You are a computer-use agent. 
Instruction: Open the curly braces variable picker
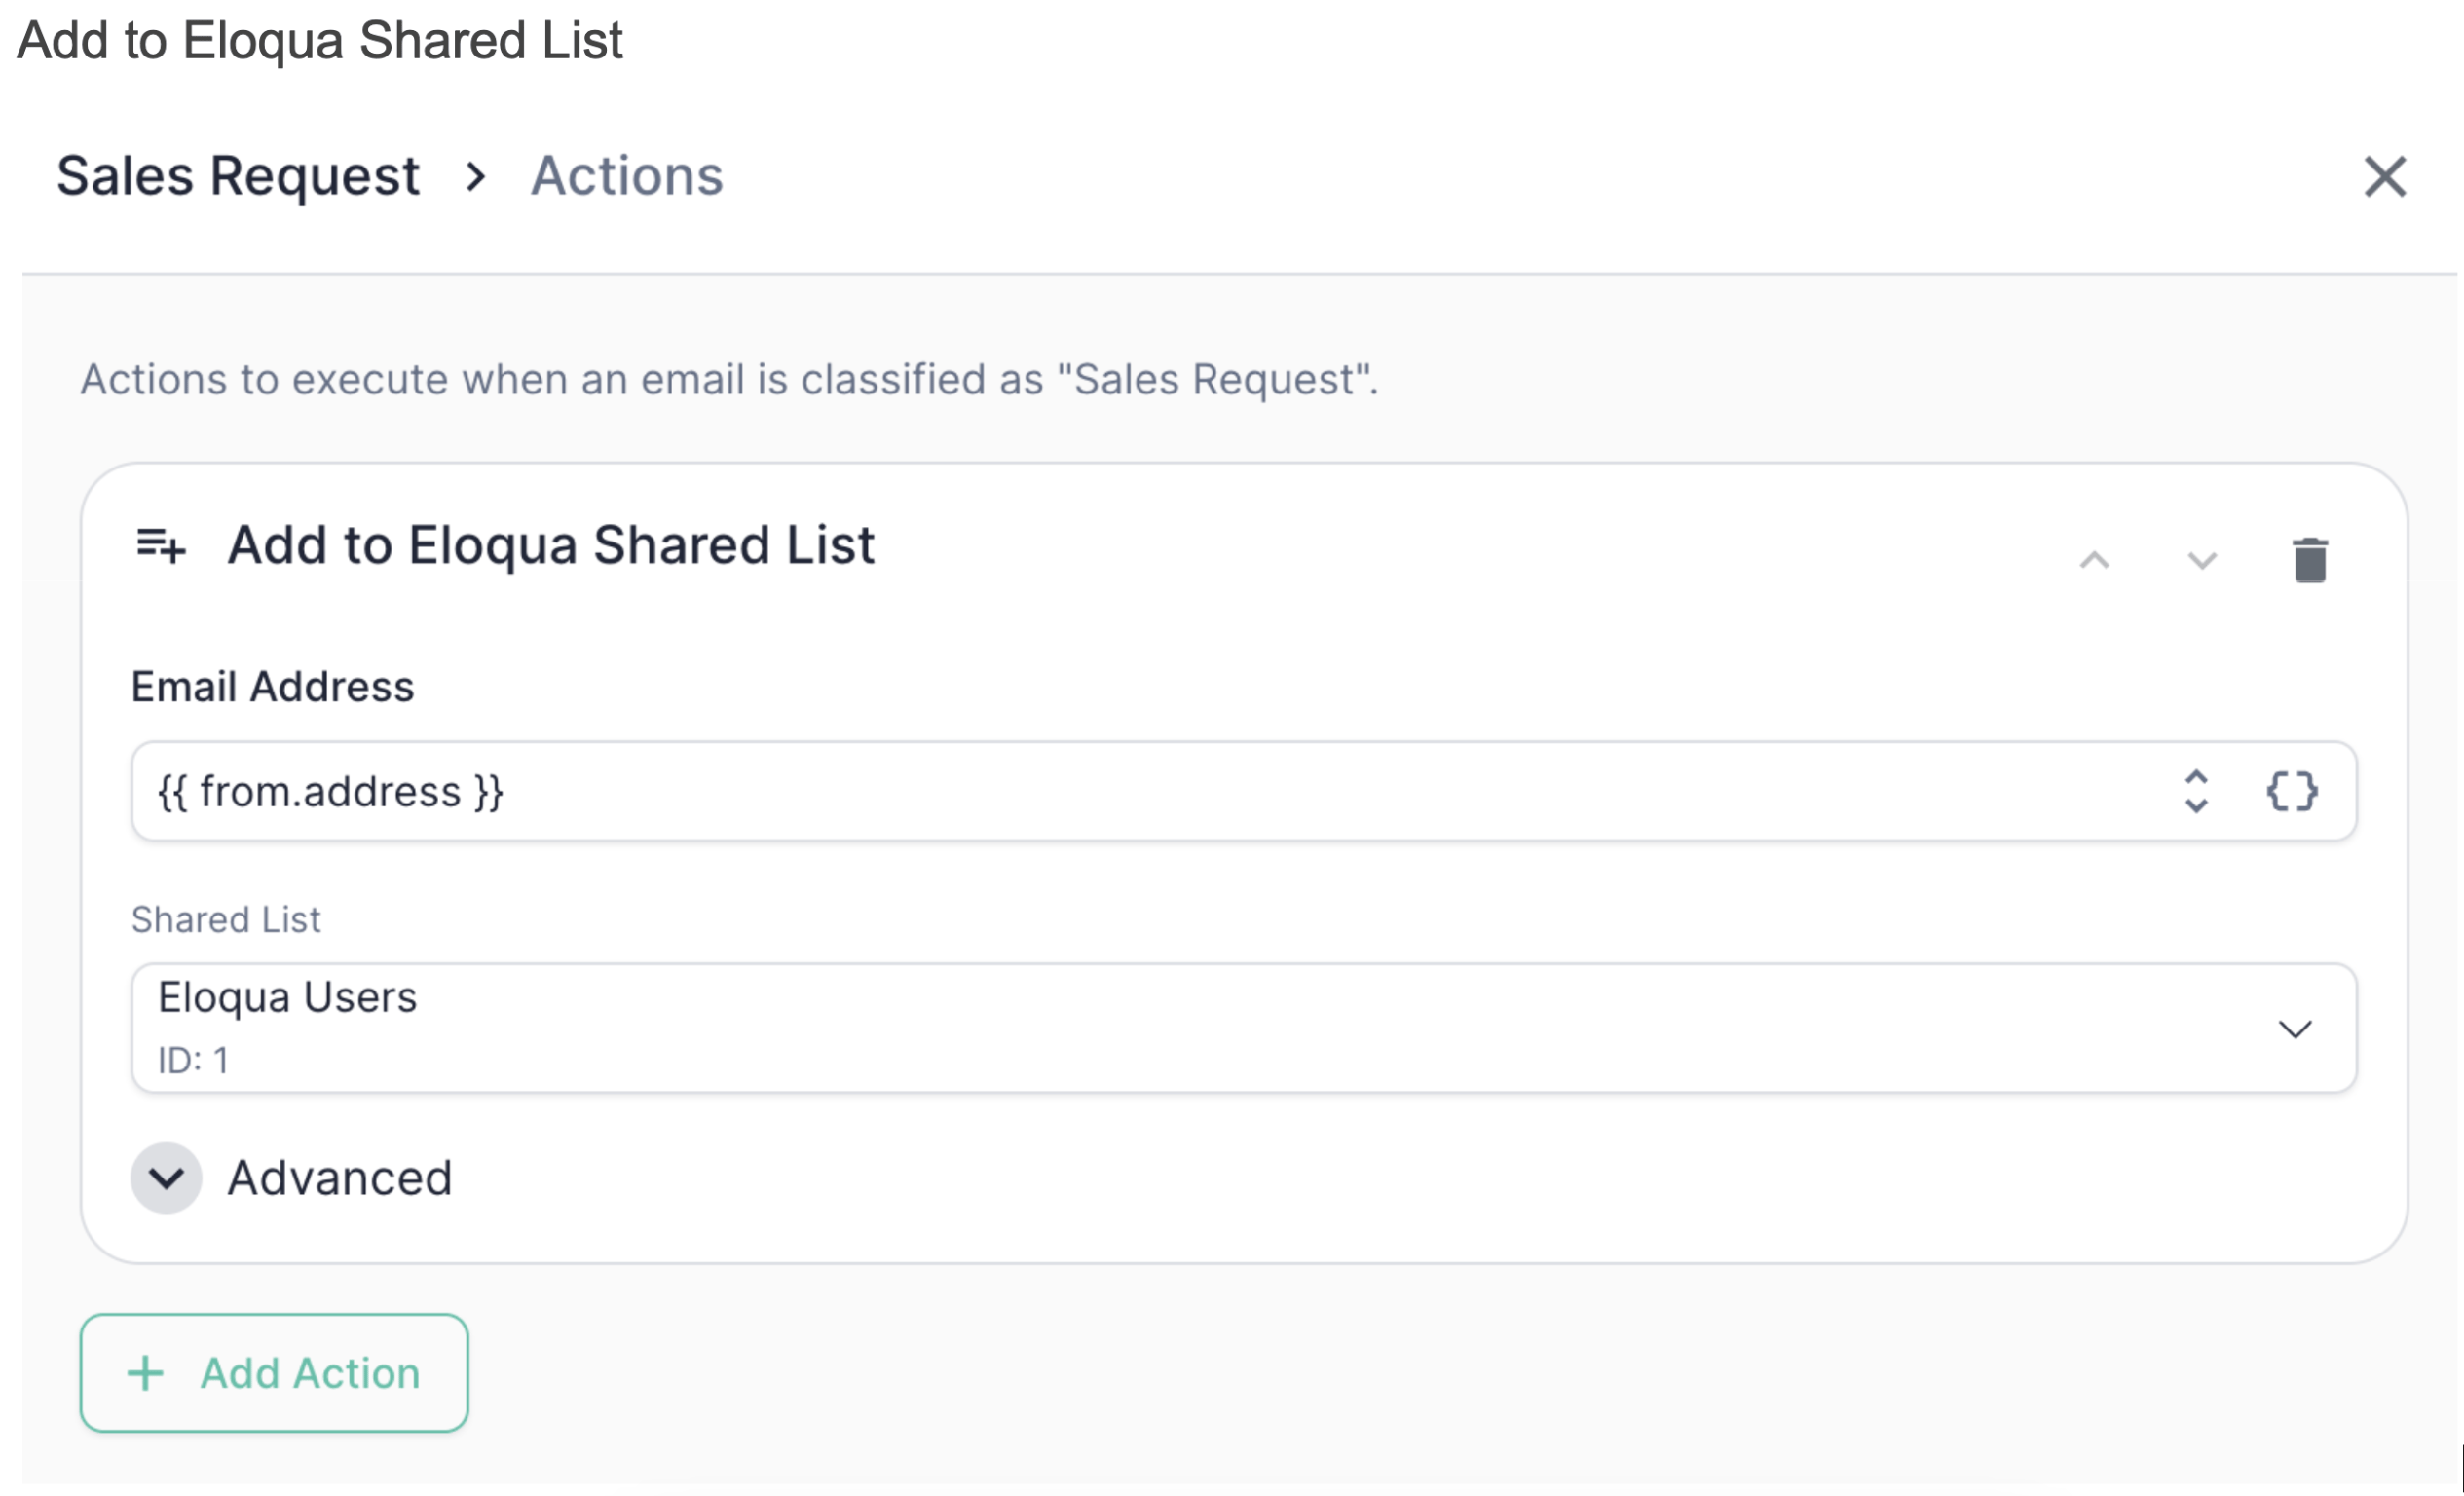click(x=2291, y=791)
